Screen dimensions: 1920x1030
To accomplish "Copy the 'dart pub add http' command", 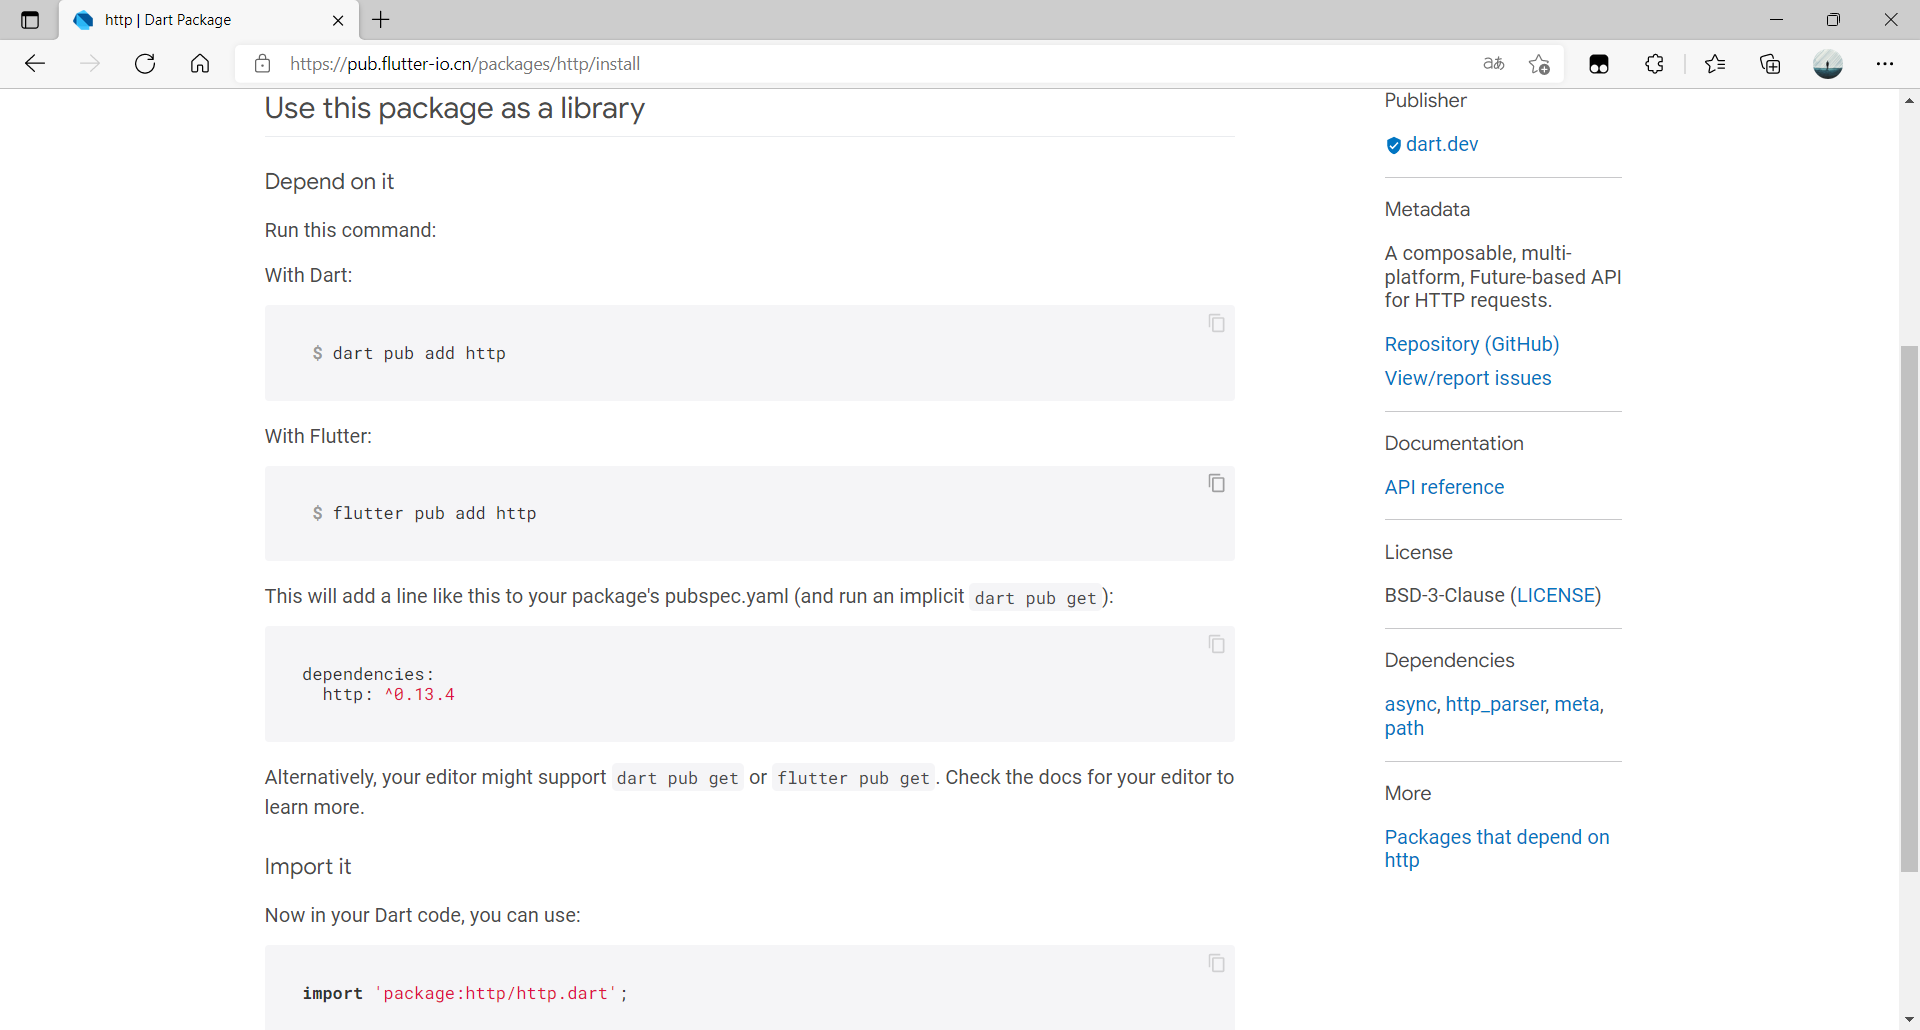I will (1216, 323).
